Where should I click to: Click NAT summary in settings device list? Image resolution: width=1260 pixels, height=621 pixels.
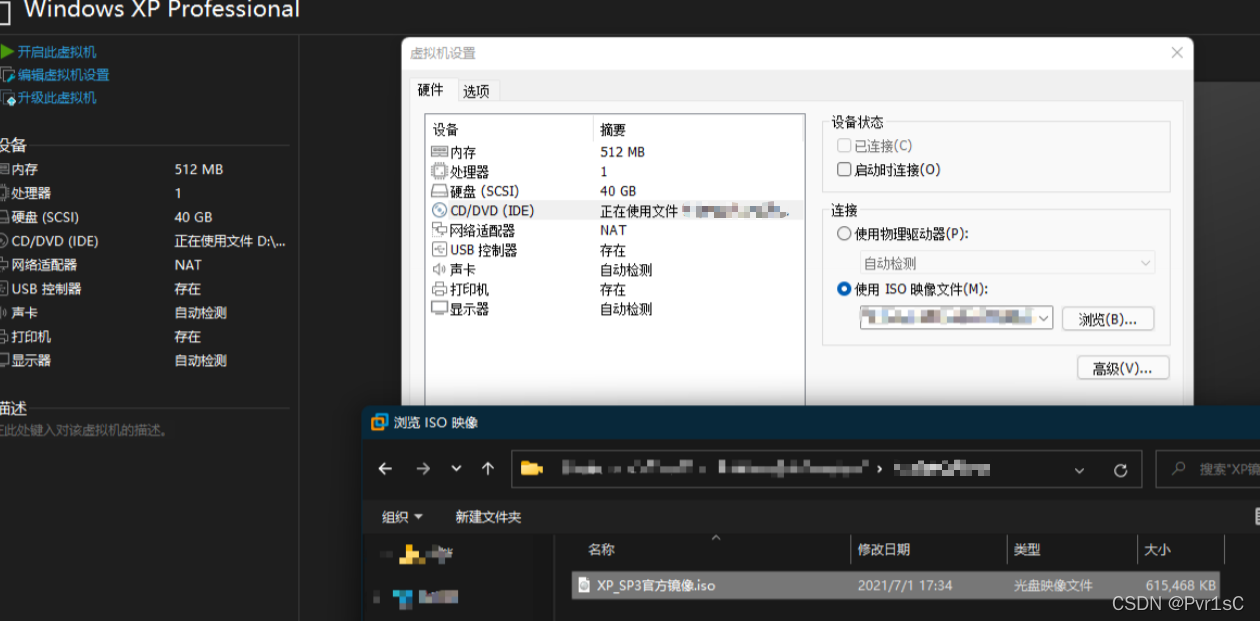(613, 230)
